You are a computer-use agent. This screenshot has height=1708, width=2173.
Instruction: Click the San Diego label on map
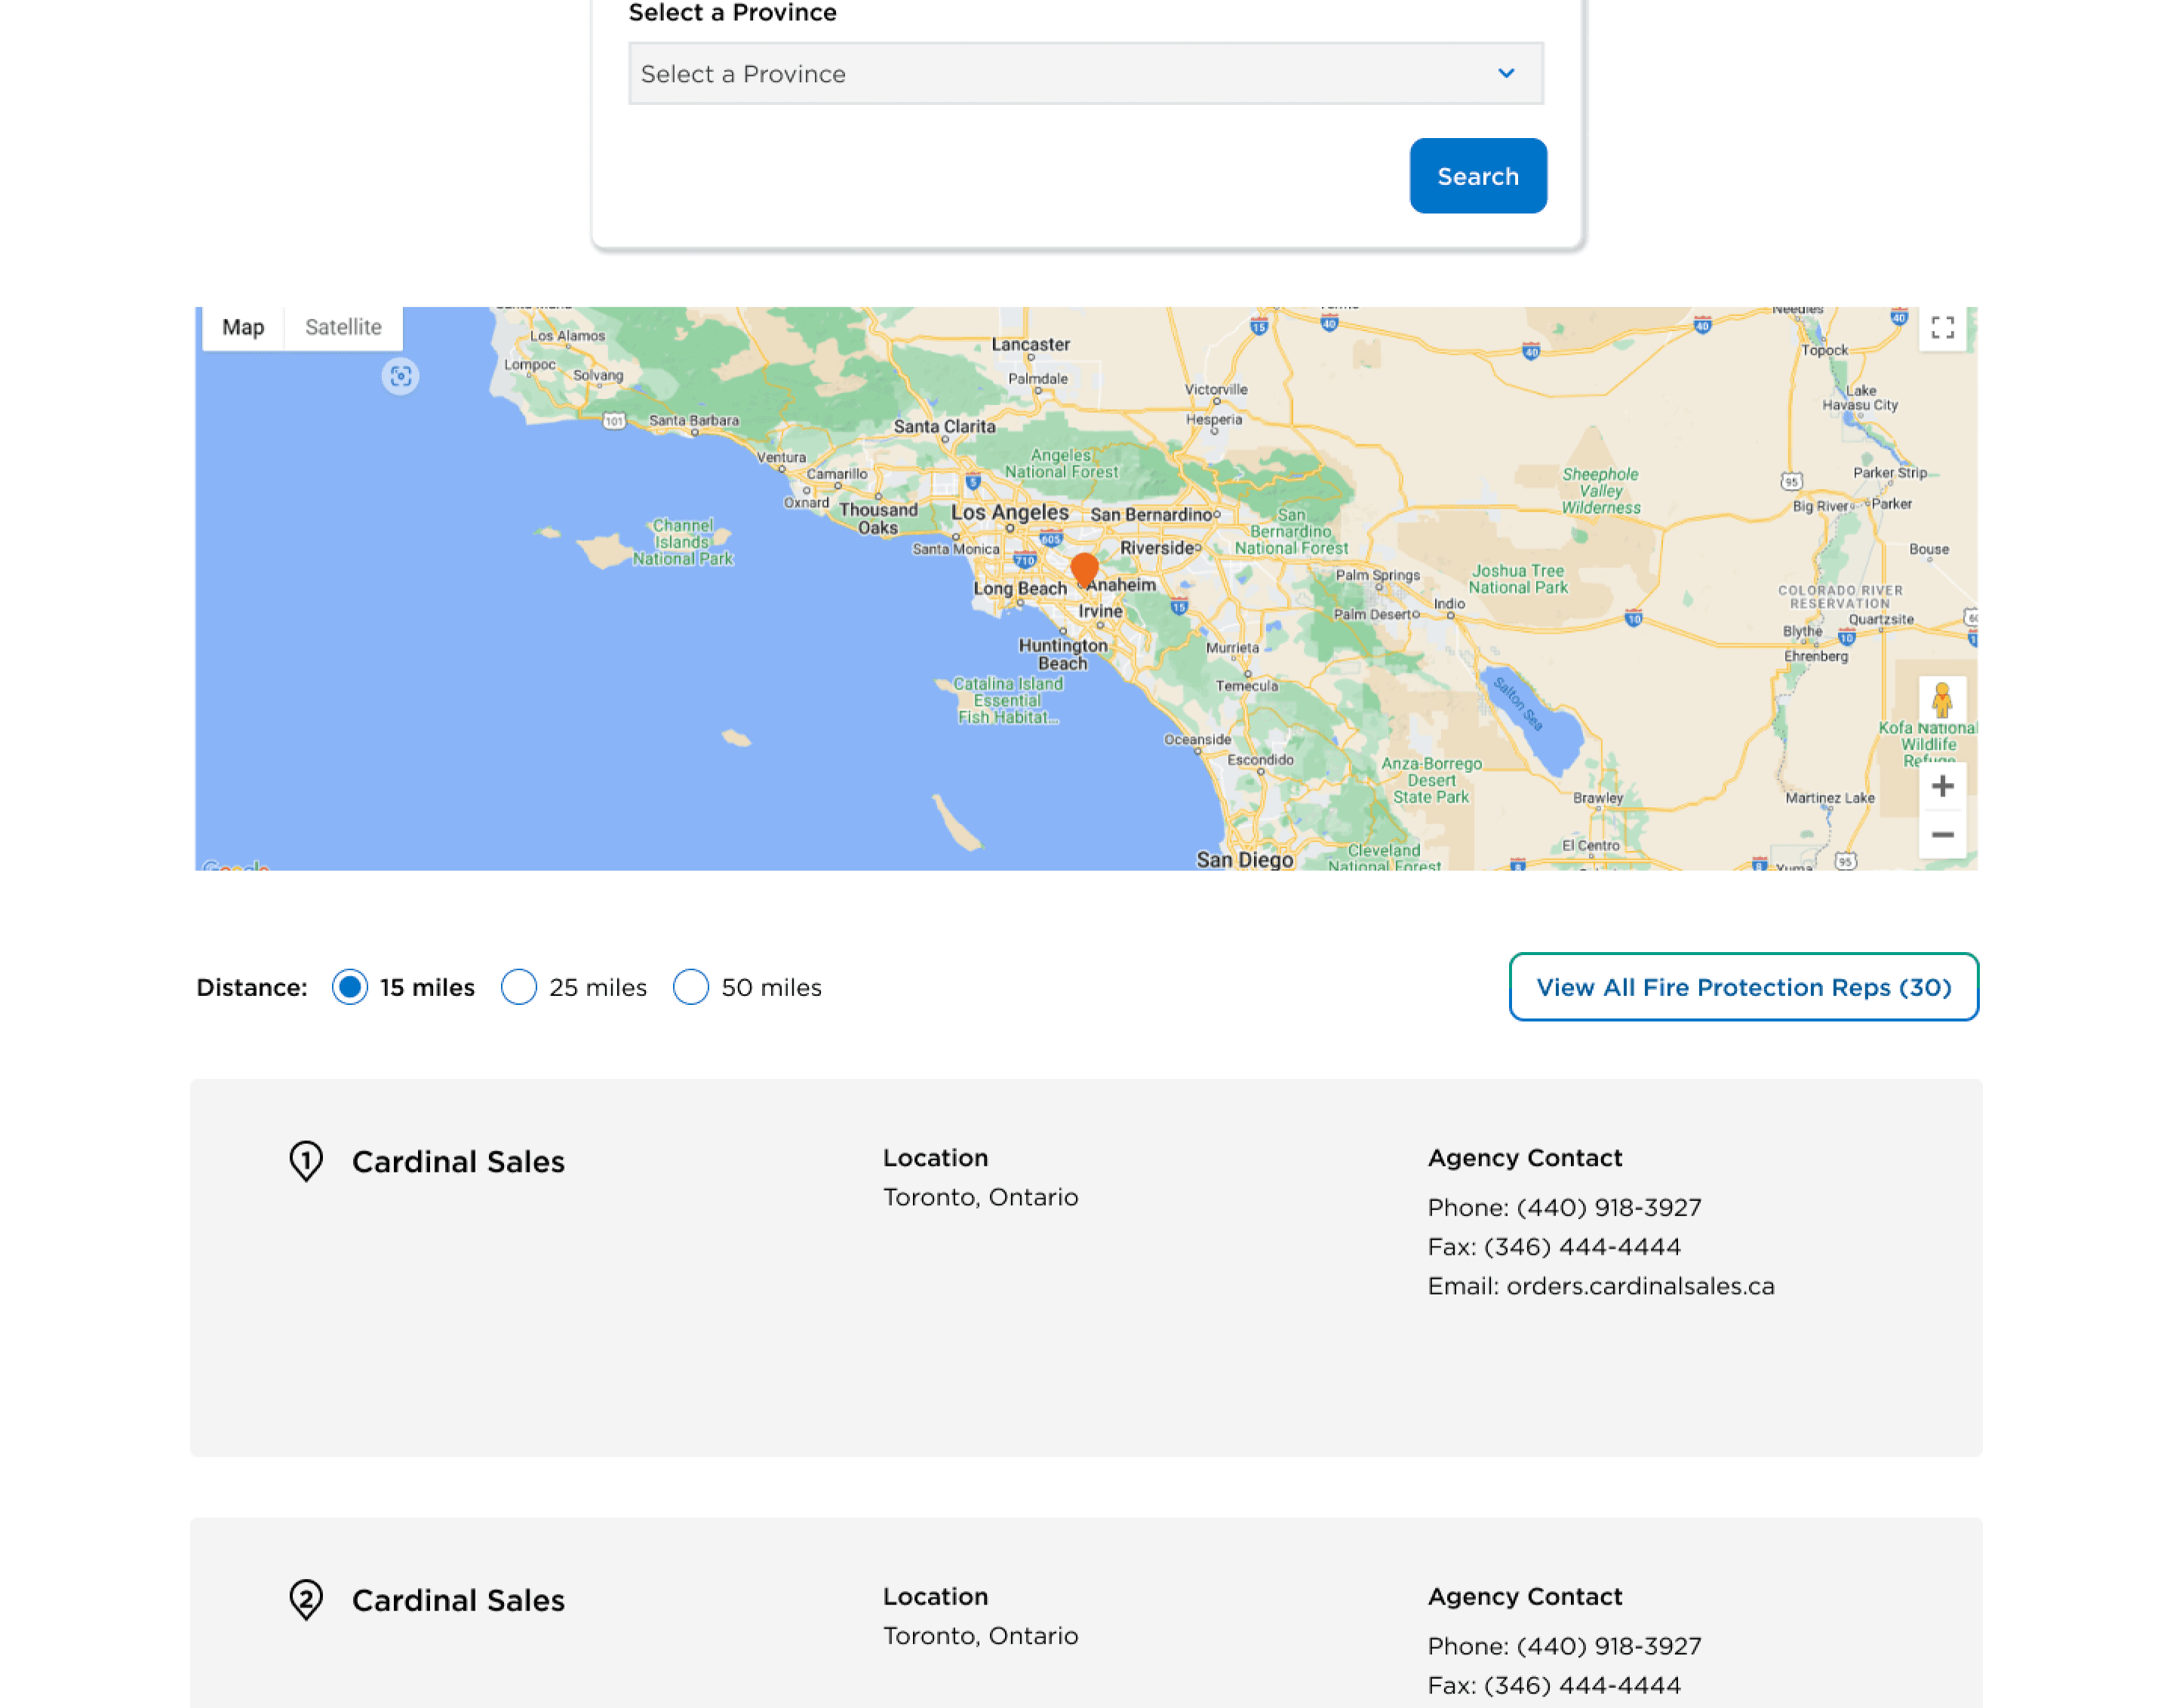tap(1244, 859)
